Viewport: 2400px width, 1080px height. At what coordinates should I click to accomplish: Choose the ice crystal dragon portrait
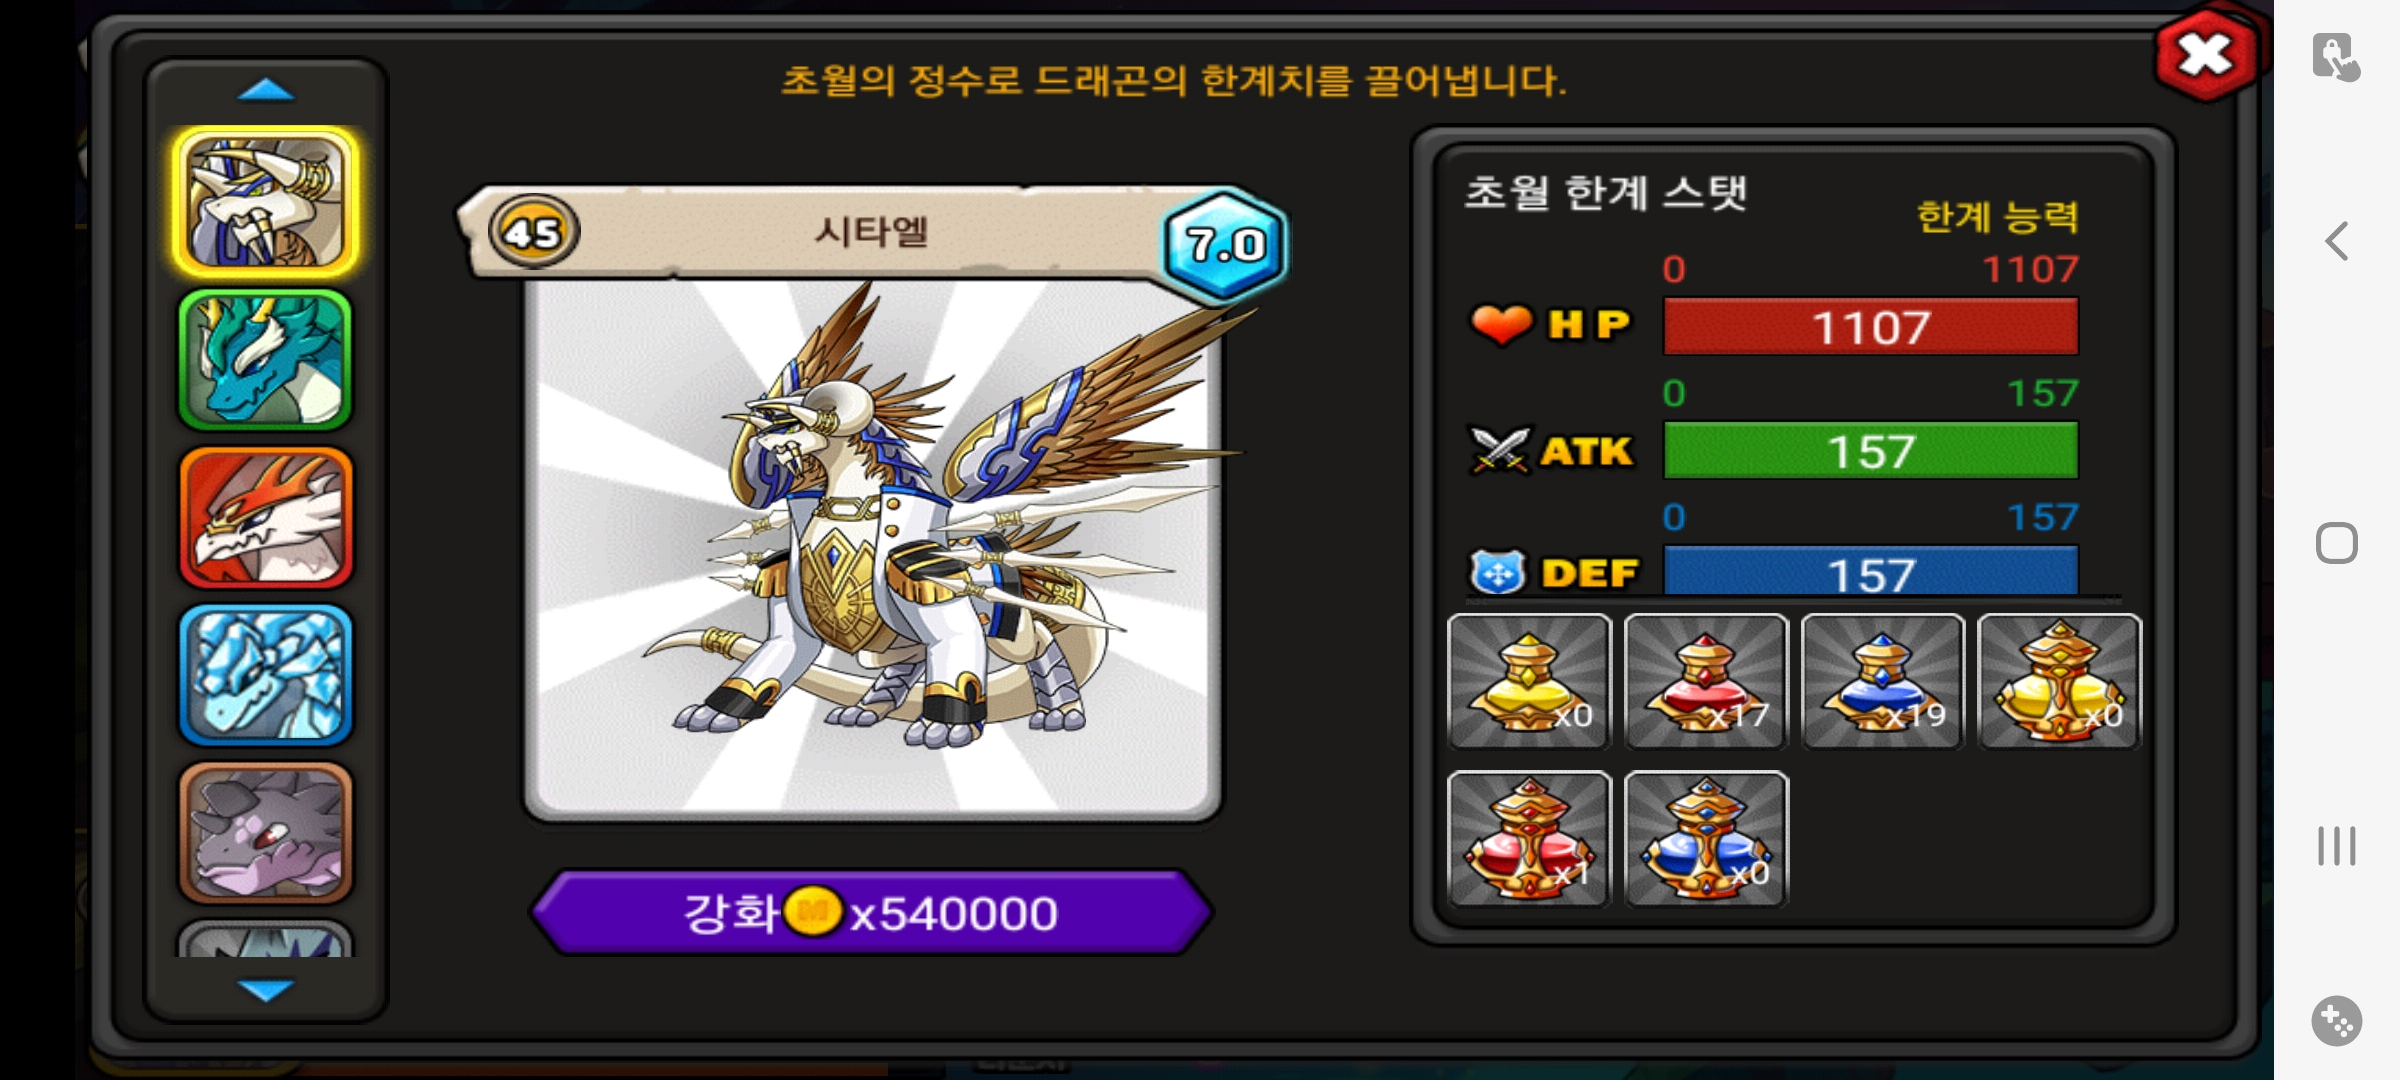265,675
